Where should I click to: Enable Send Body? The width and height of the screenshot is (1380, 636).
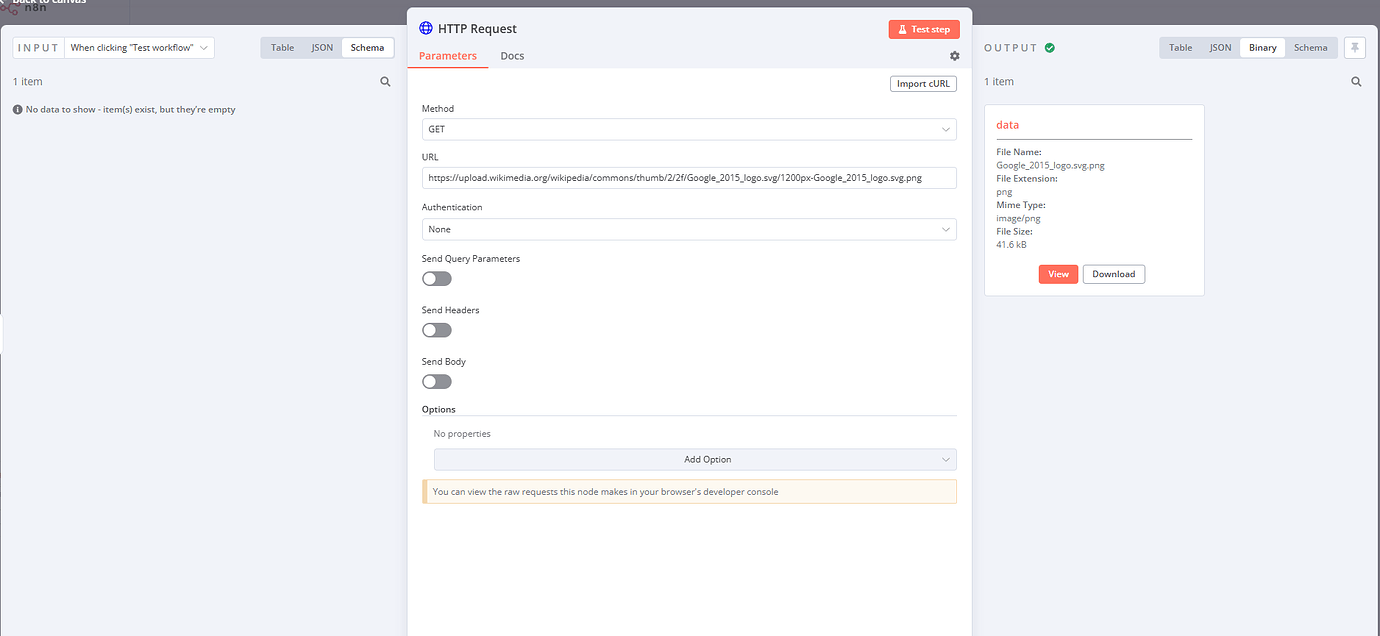pos(436,381)
